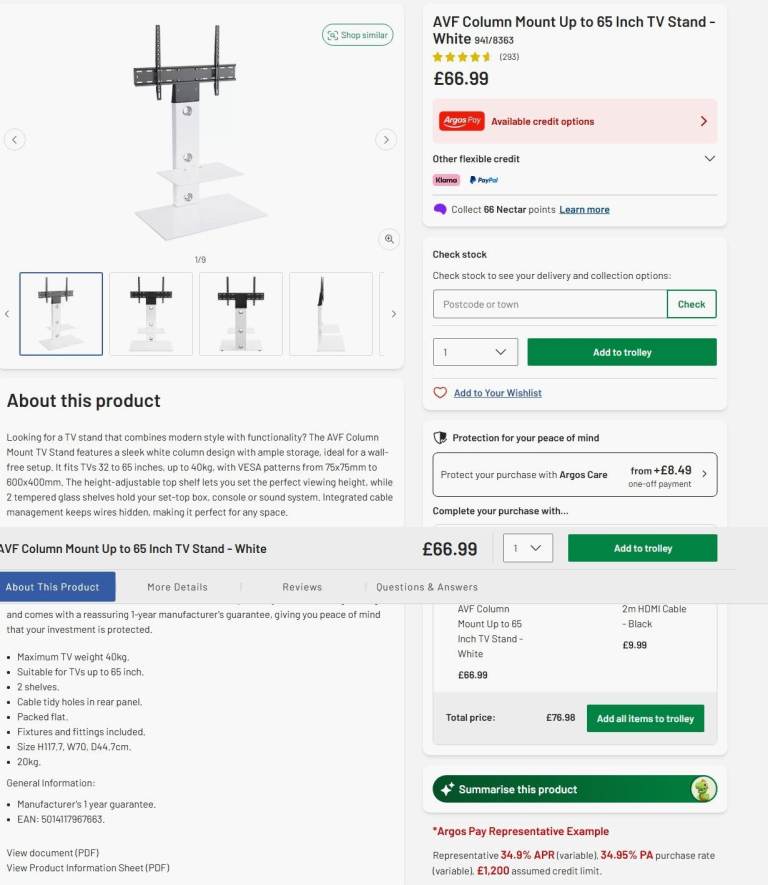
Task: Open the Reviews tab
Action: (302, 587)
